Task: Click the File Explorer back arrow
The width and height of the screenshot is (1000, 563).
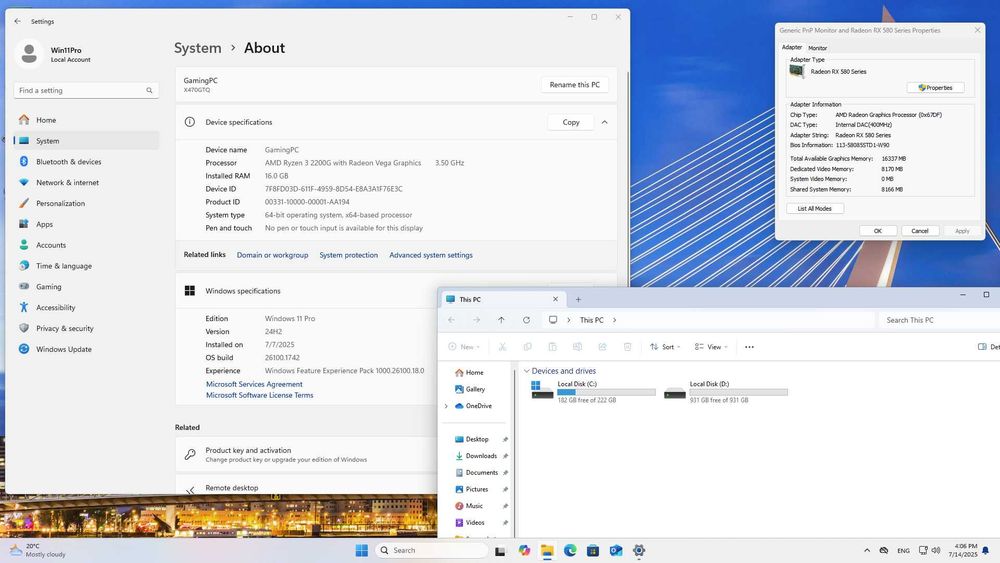Action: pyautogui.click(x=452, y=320)
